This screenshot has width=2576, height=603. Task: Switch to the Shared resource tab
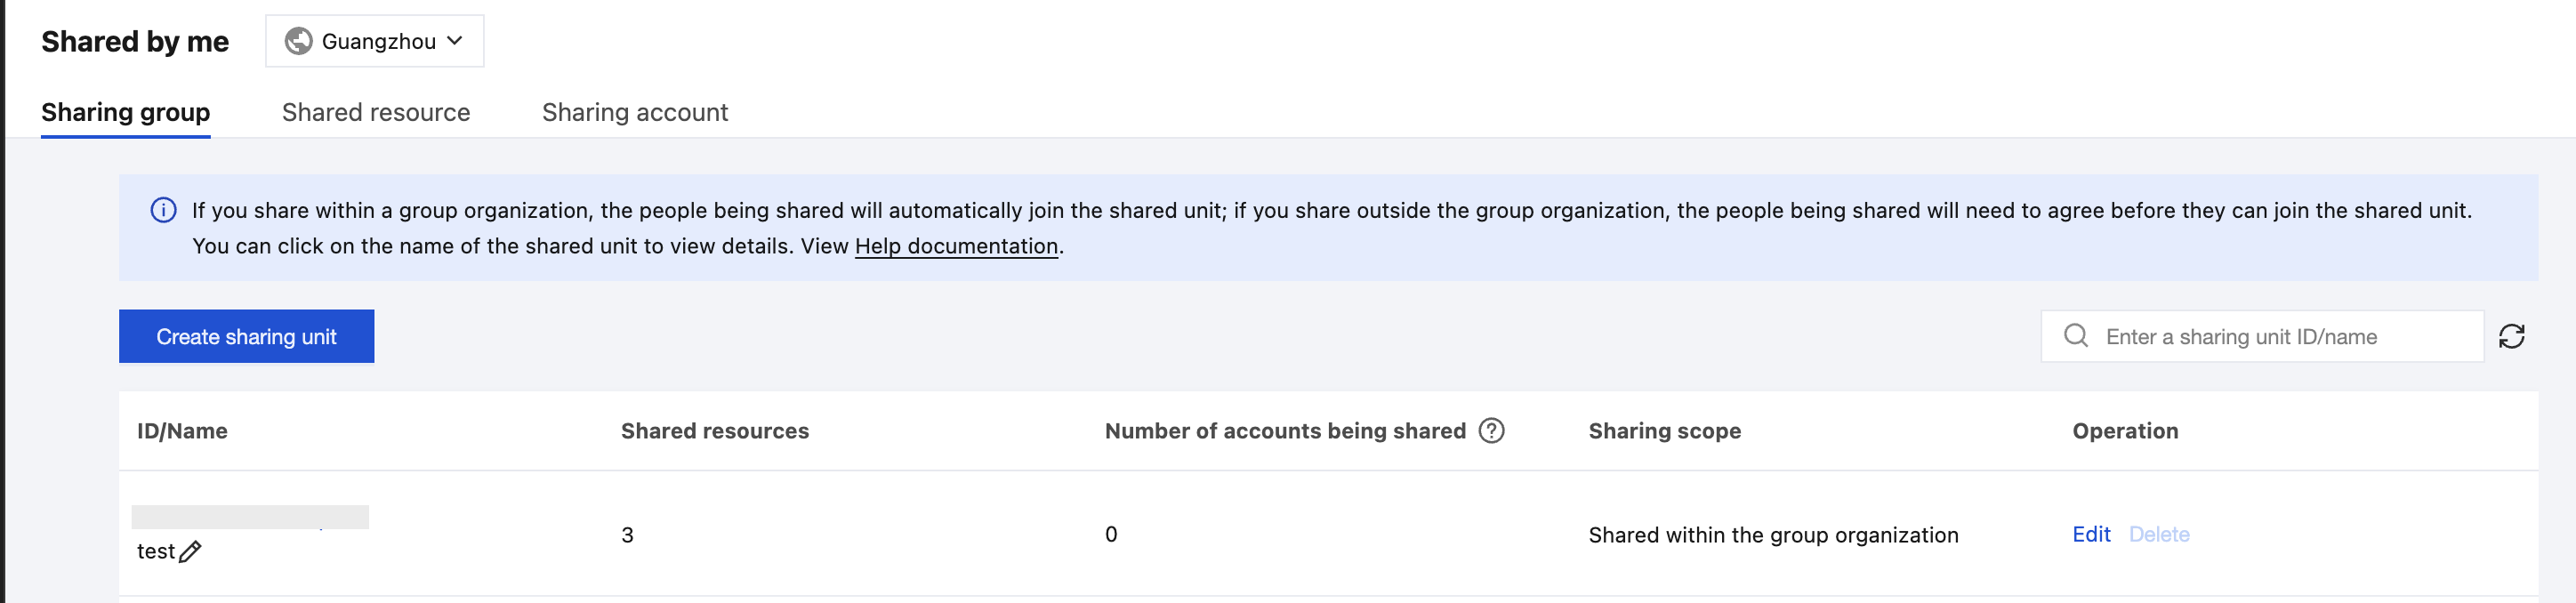pyautogui.click(x=376, y=112)
